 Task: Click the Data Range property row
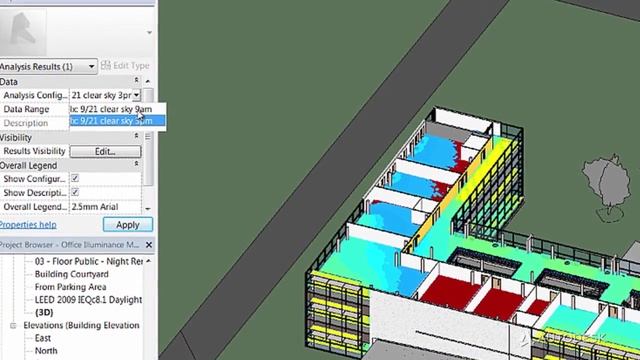(x=35, y=109)
